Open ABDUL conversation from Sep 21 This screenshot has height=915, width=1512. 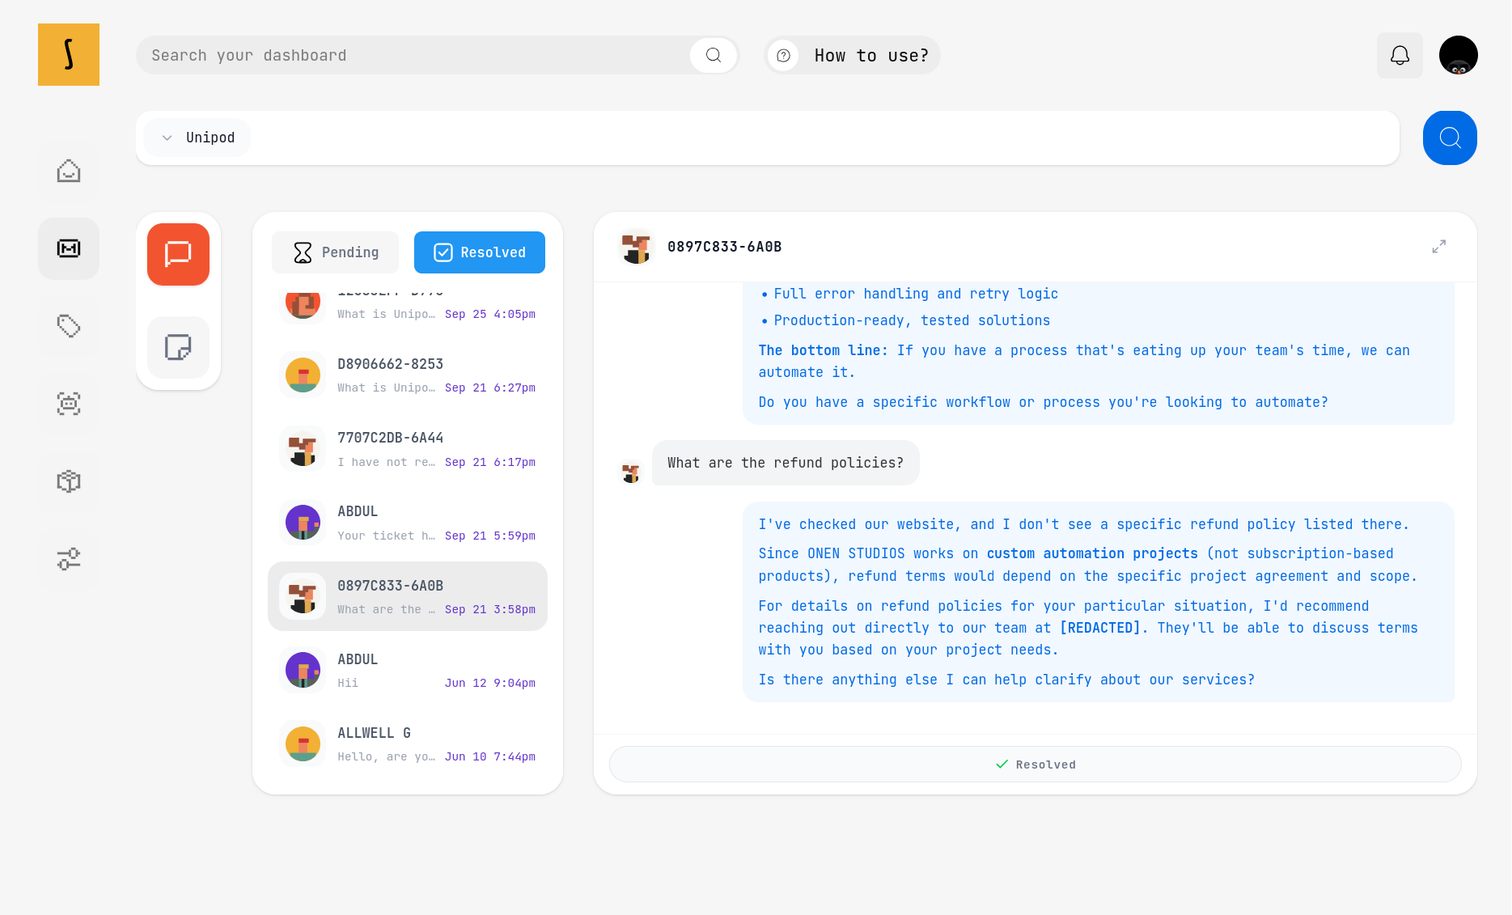408,523
